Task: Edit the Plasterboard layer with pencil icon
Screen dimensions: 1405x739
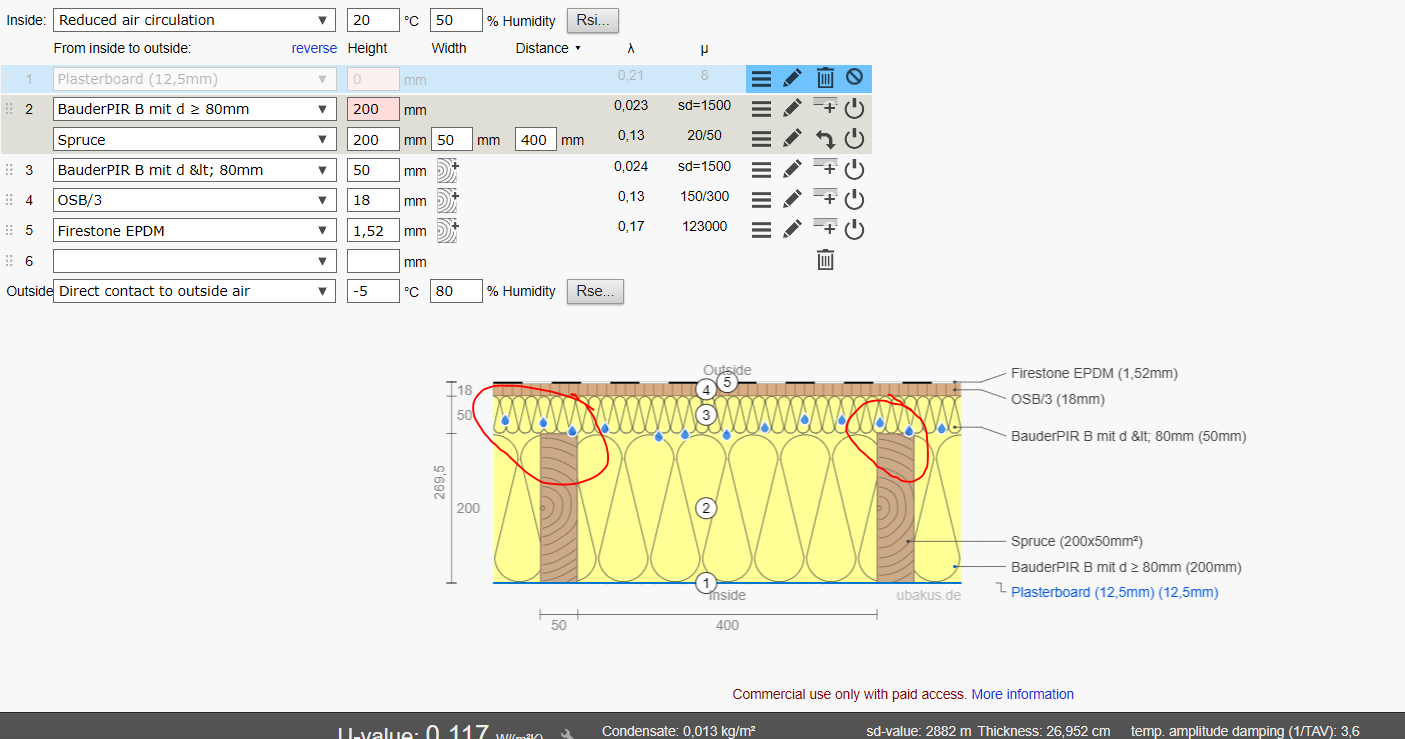Action: pyautogui.click(x=792, y=78)
